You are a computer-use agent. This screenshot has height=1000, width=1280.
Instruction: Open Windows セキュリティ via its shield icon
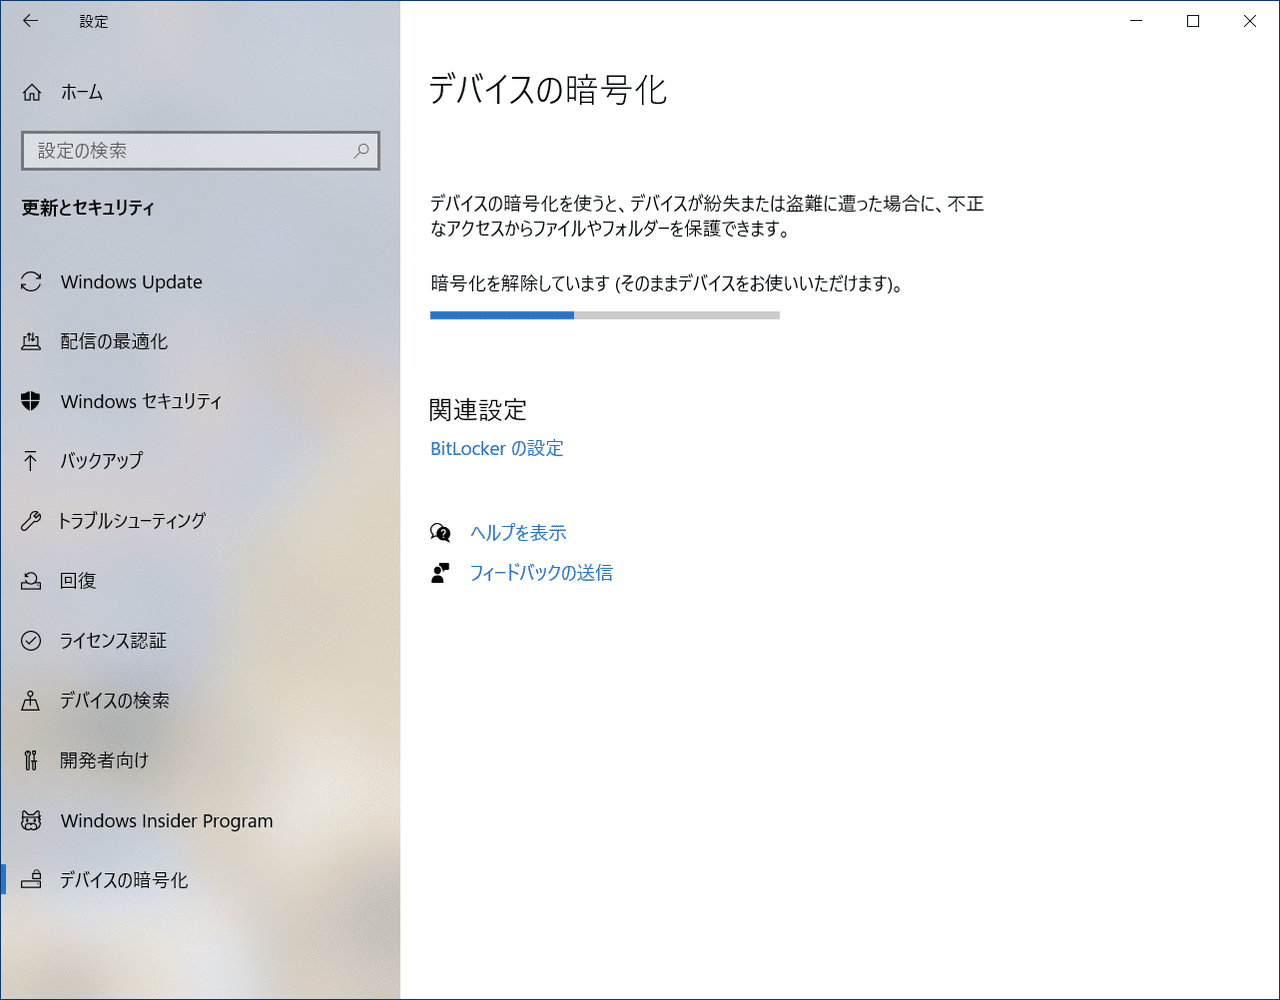point(32,401)
